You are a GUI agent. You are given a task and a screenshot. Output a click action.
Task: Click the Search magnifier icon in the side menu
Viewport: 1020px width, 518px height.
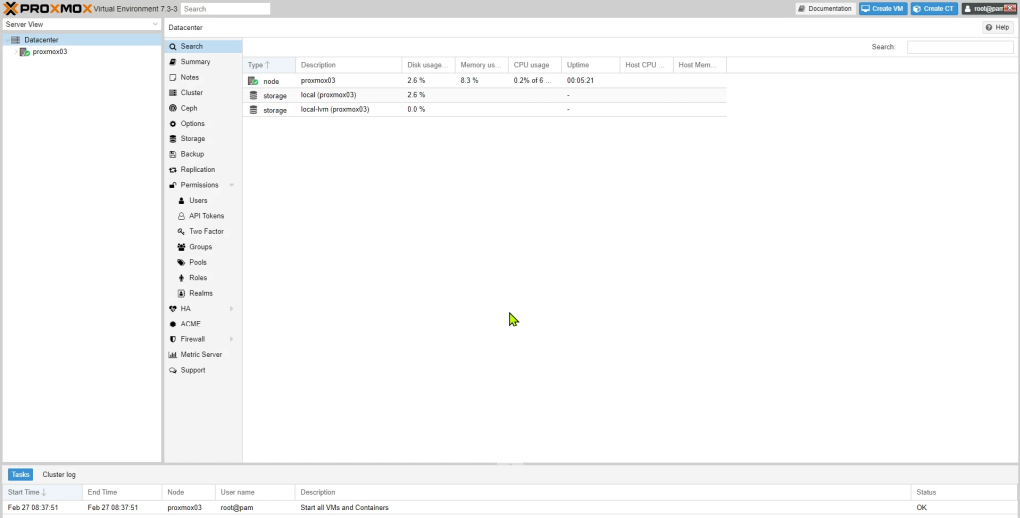coord(172,47)
